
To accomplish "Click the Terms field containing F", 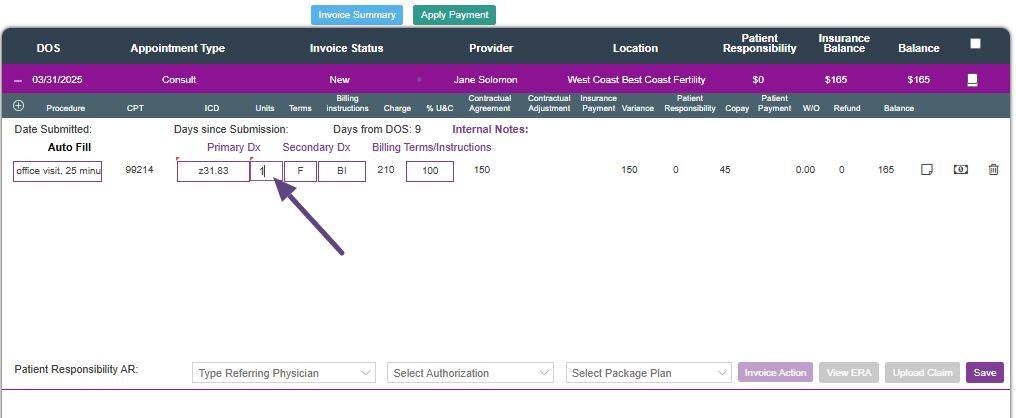I will click(x=300, y=171).
